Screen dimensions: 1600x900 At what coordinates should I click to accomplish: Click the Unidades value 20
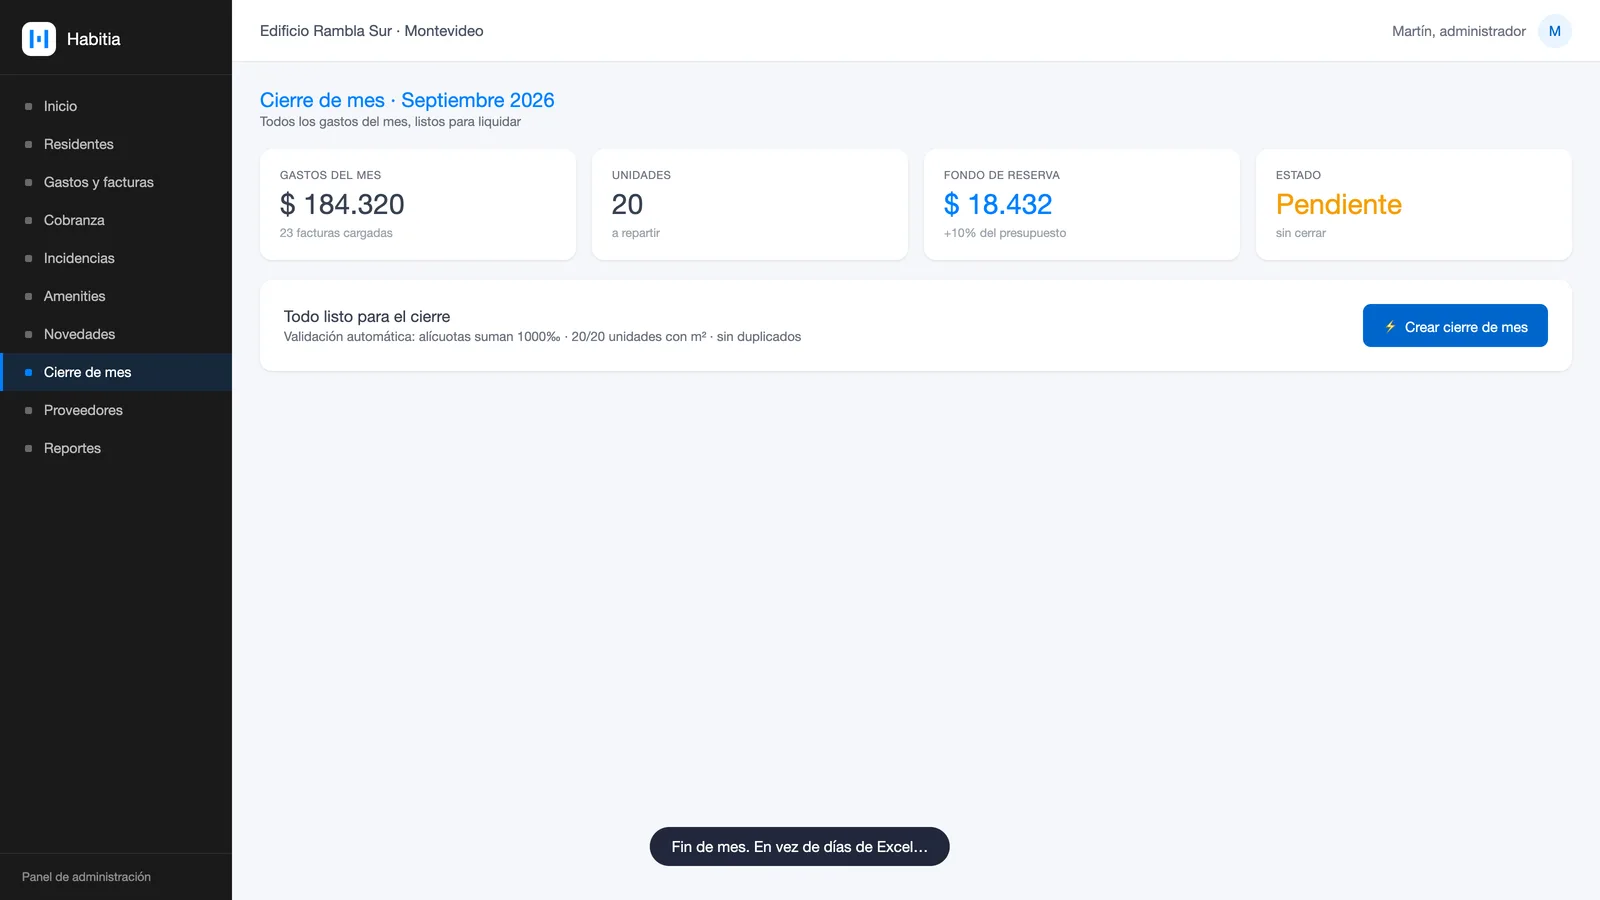627,204
